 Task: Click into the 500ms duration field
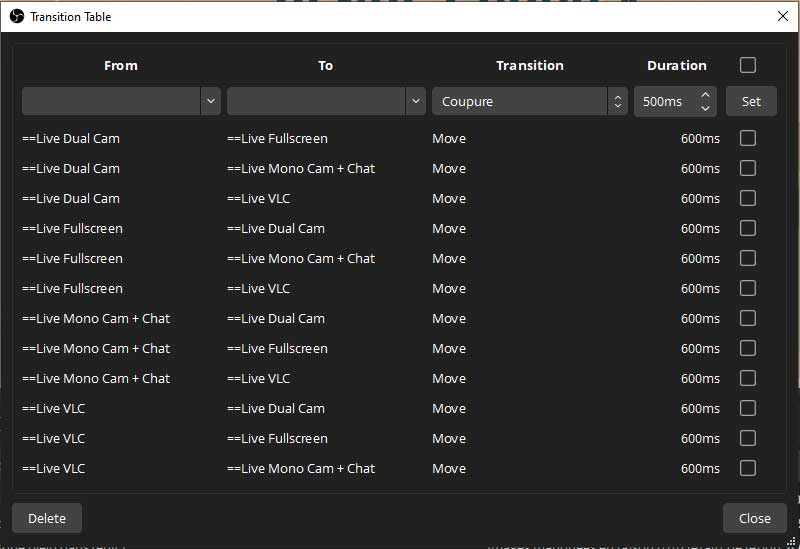[664, 101]
